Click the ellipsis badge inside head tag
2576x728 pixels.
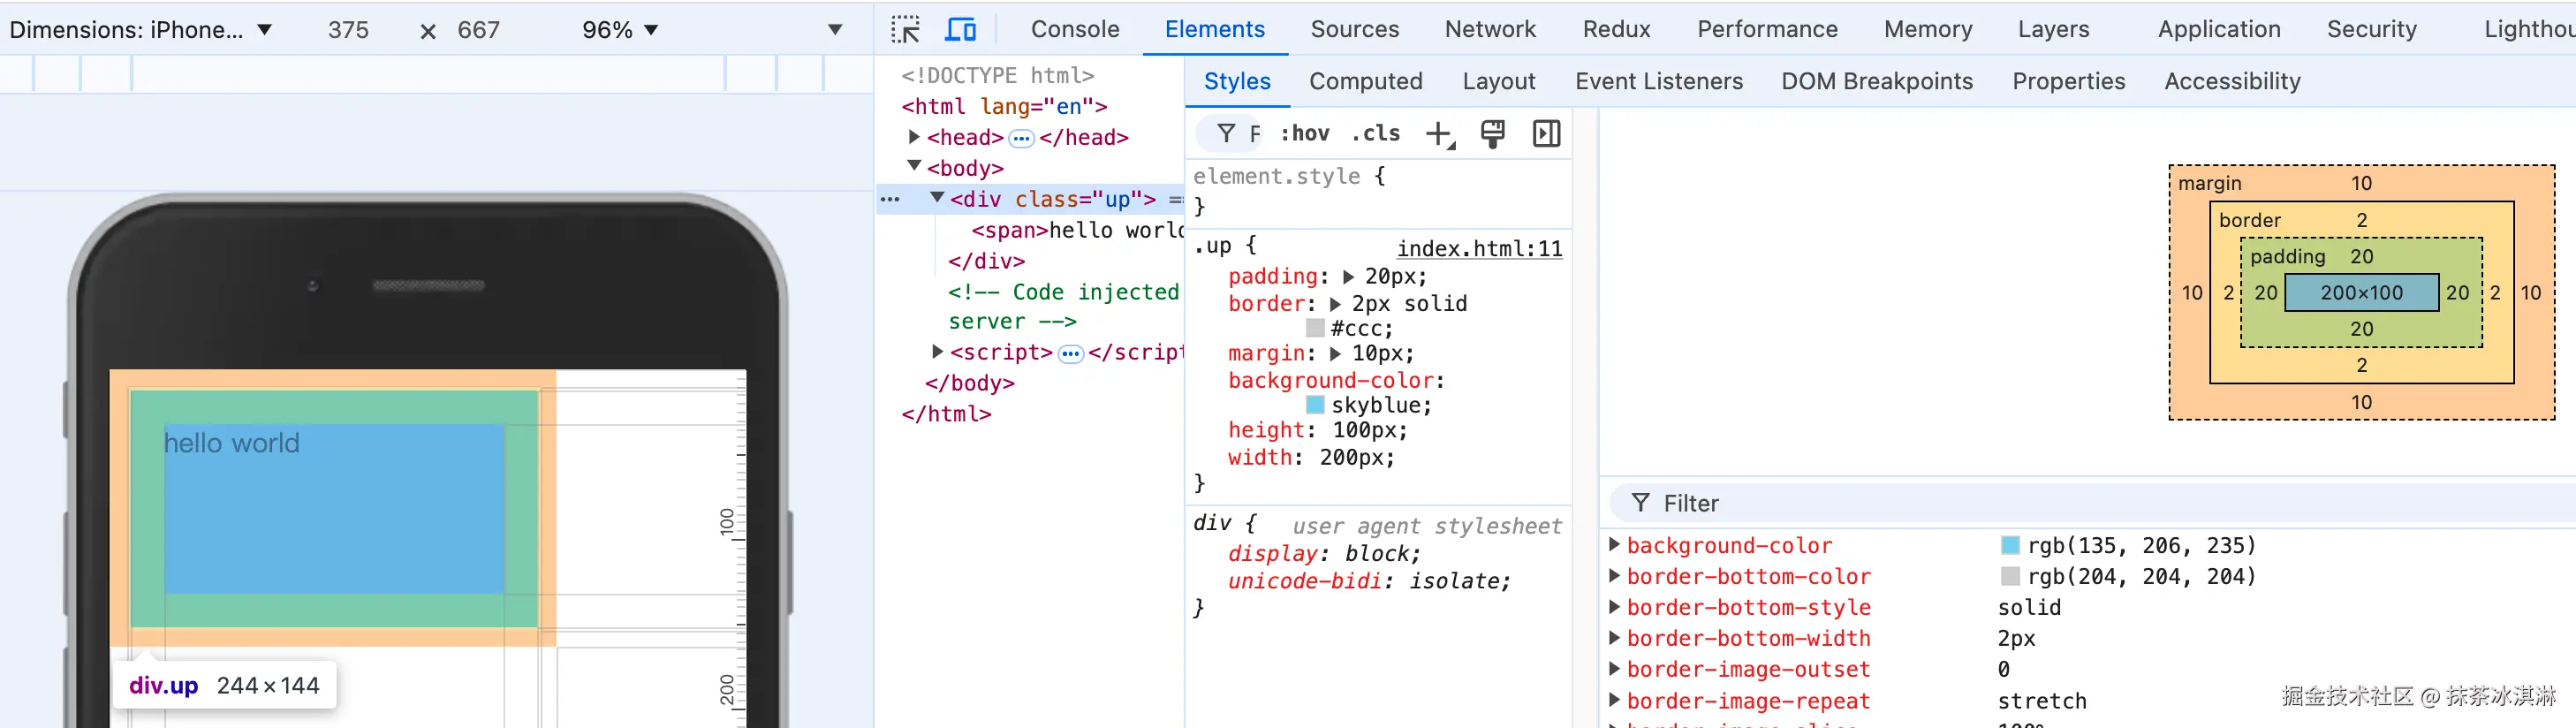(1021, 138)
